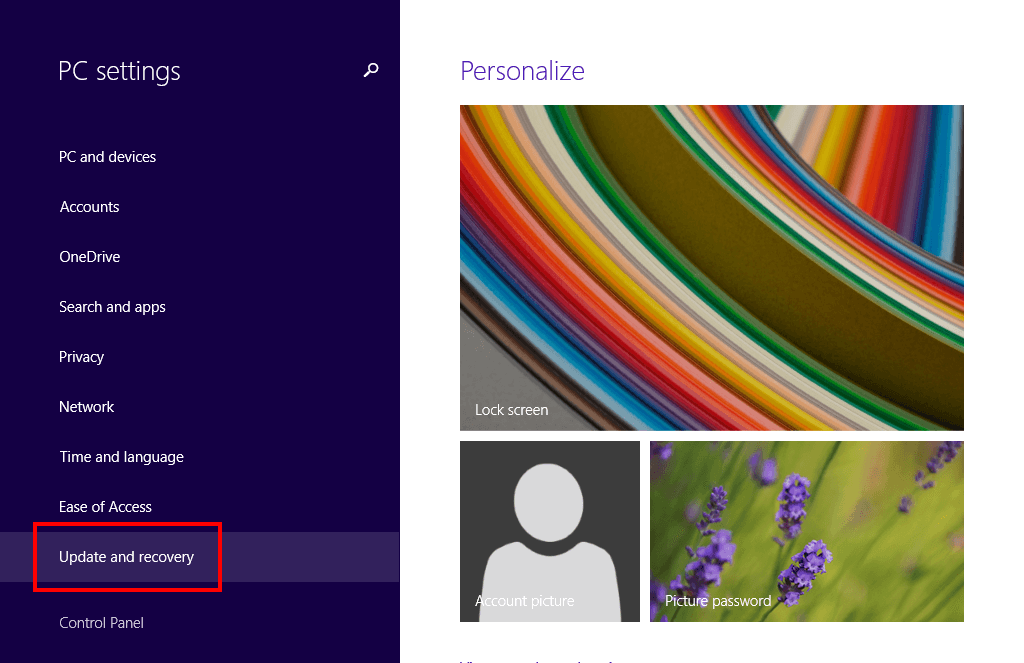The image size is (1024, 663).
Task: Open the Account picture tile
Action: coord(550,531)
